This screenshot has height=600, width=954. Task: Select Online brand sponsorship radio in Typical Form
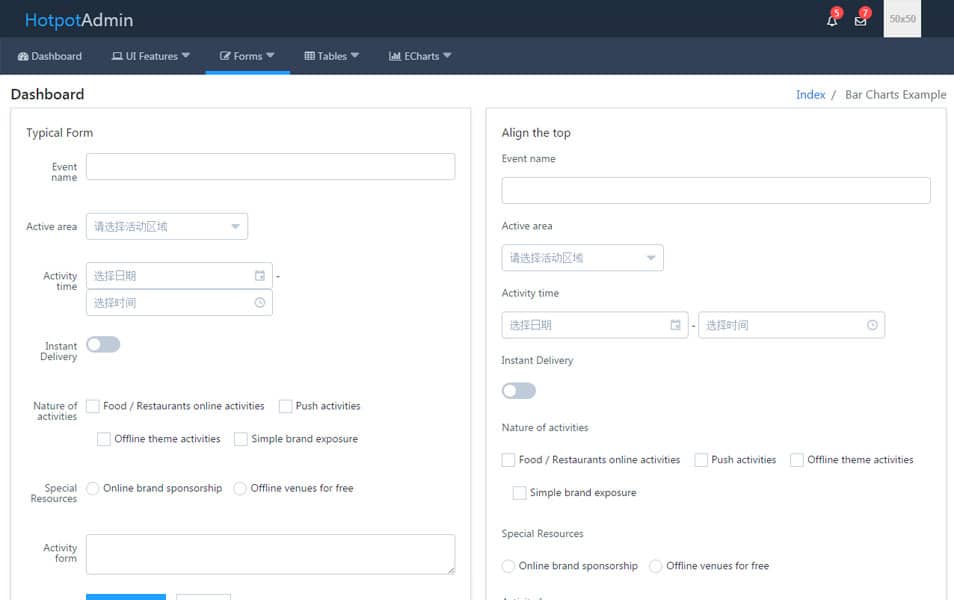92,488
